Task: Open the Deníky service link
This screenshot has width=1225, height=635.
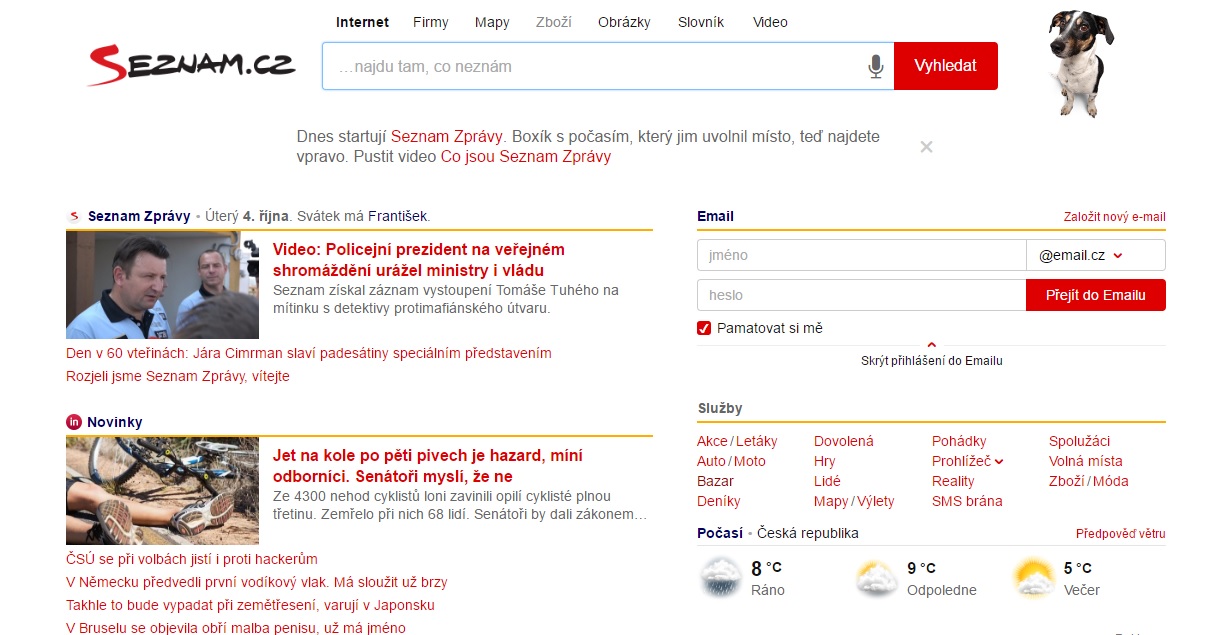Action: coord(719,501)
